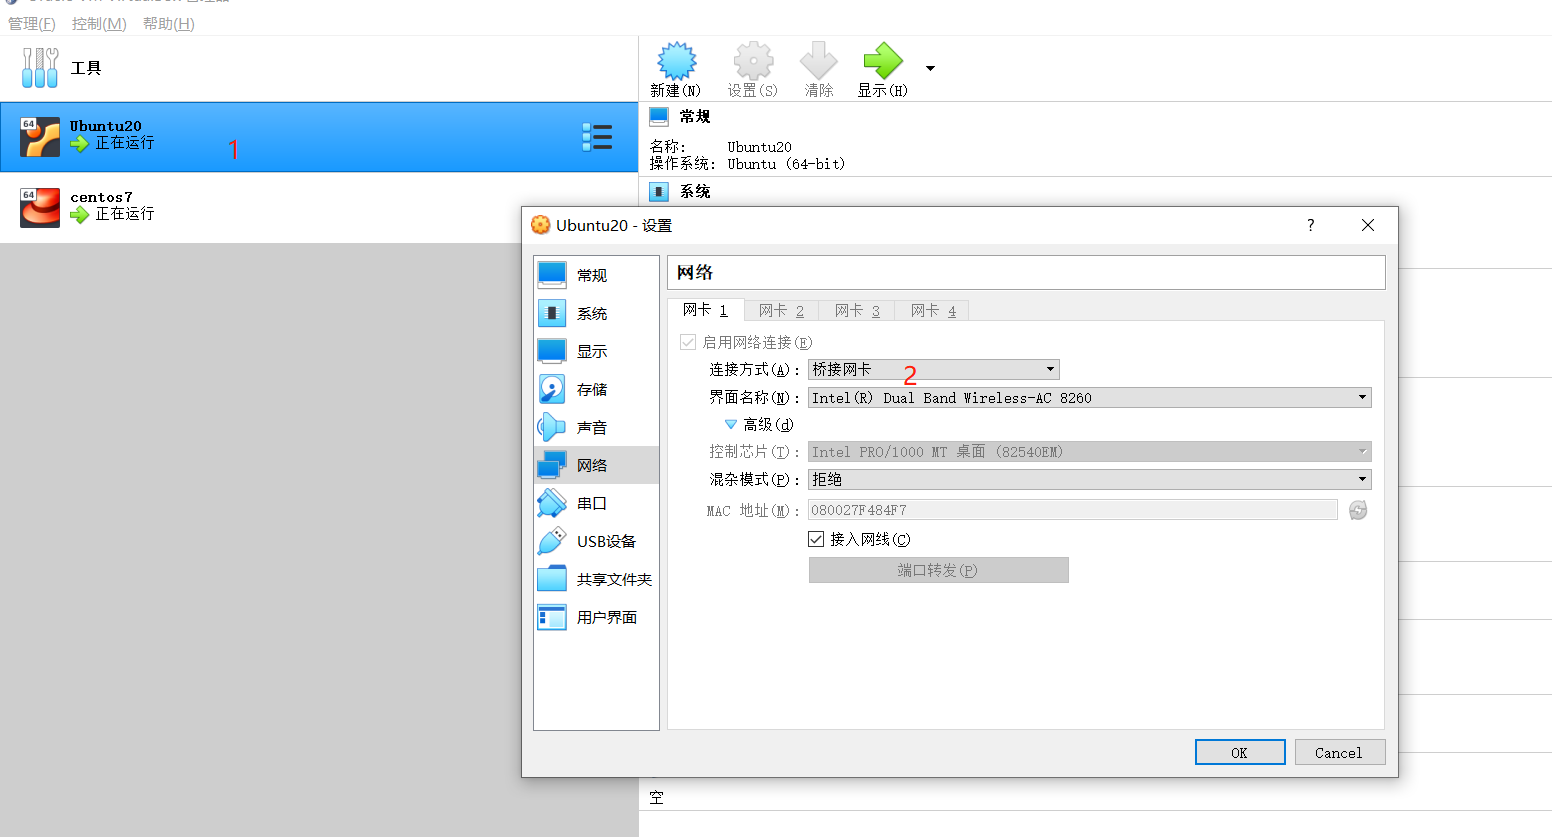Close the Ubuntu20 settings dialog
This screenshot has height=837, width=1552.
[x=1368, y=225]
